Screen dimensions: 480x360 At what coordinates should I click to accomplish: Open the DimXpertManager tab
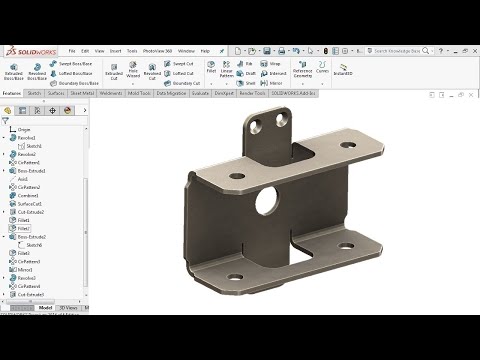(52, 110)
